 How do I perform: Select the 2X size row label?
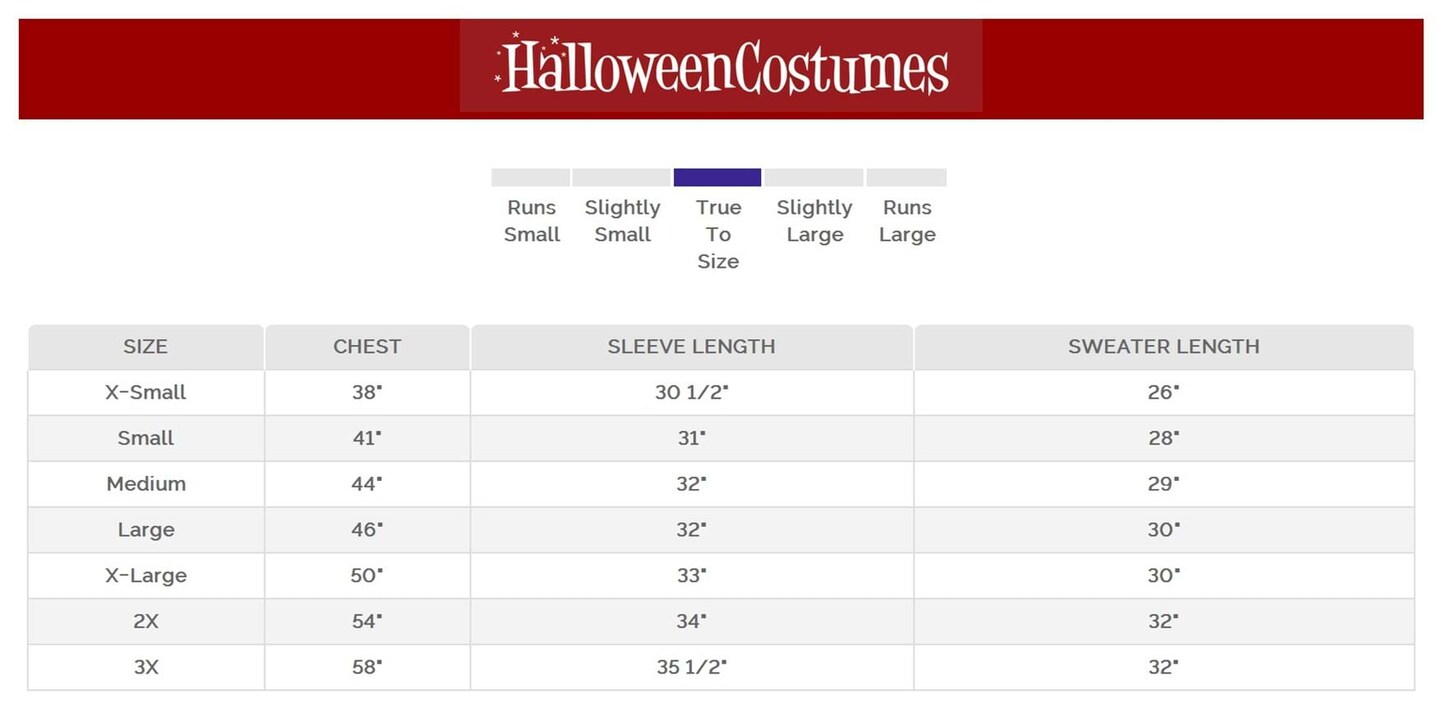click(x=146, y=621)
